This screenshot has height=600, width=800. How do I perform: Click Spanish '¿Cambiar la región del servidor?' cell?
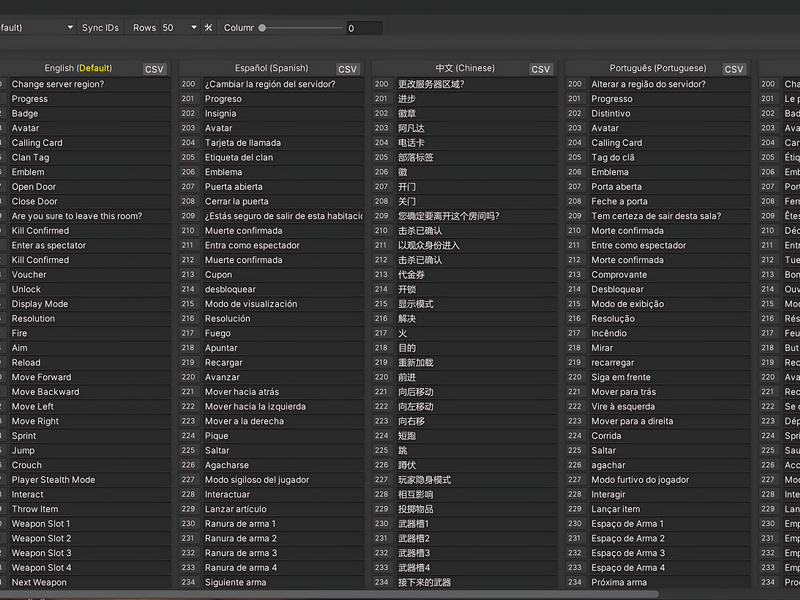(x=283, y=84)
